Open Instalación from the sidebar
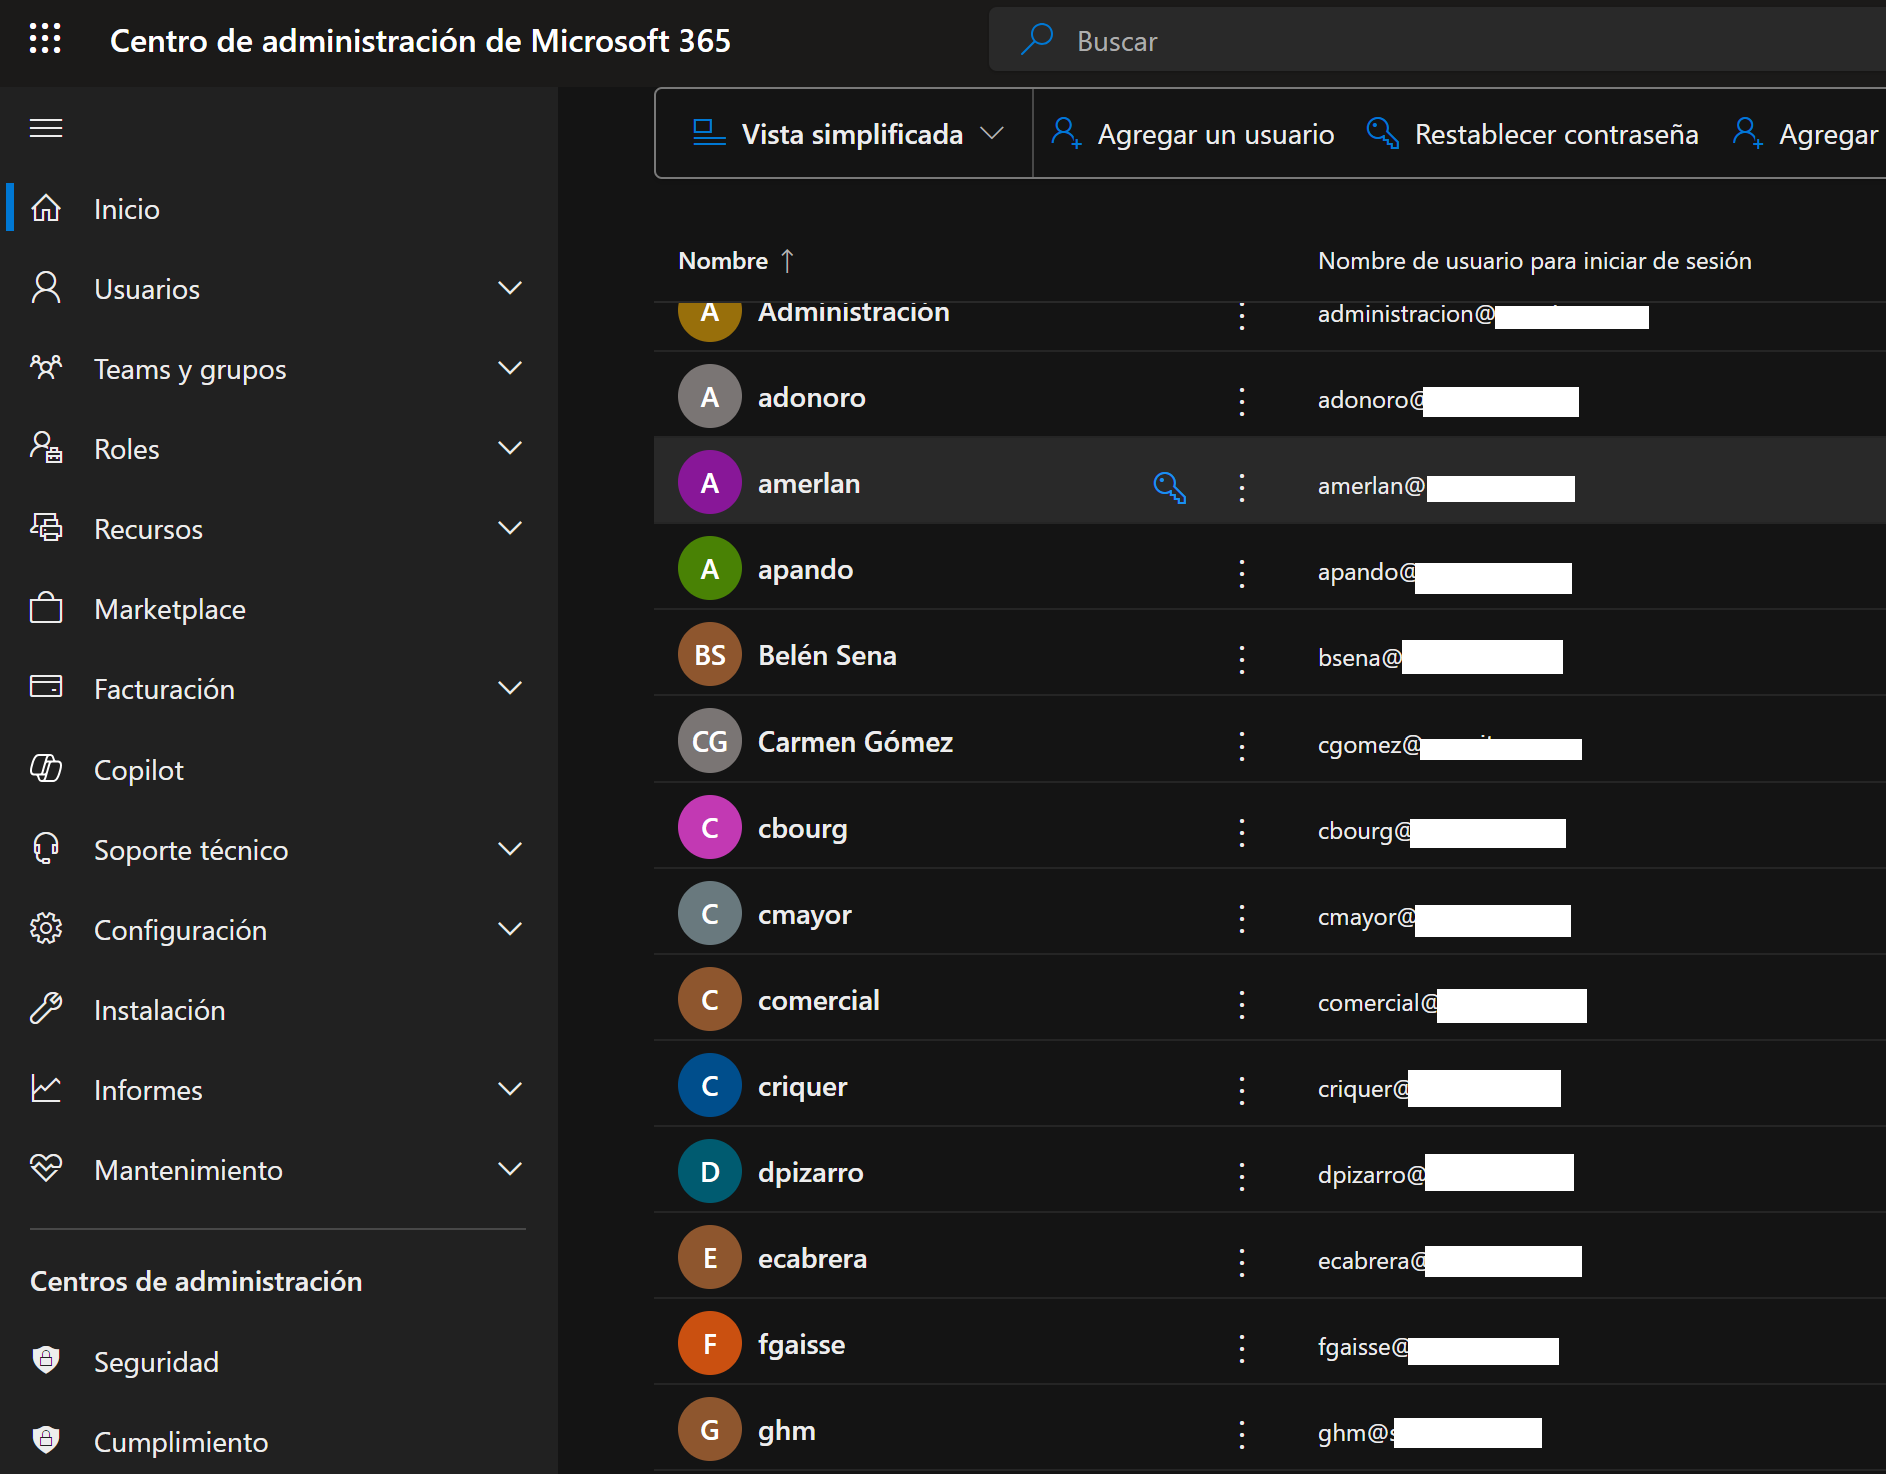Image resolution: width=1886 pixels, height=1474 pixels. (x=159, y=1010)
